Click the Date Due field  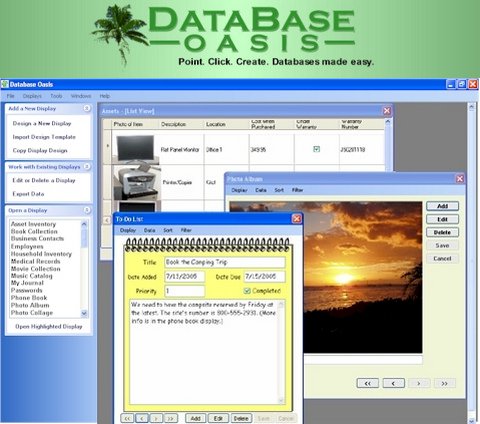pos(265,276)
